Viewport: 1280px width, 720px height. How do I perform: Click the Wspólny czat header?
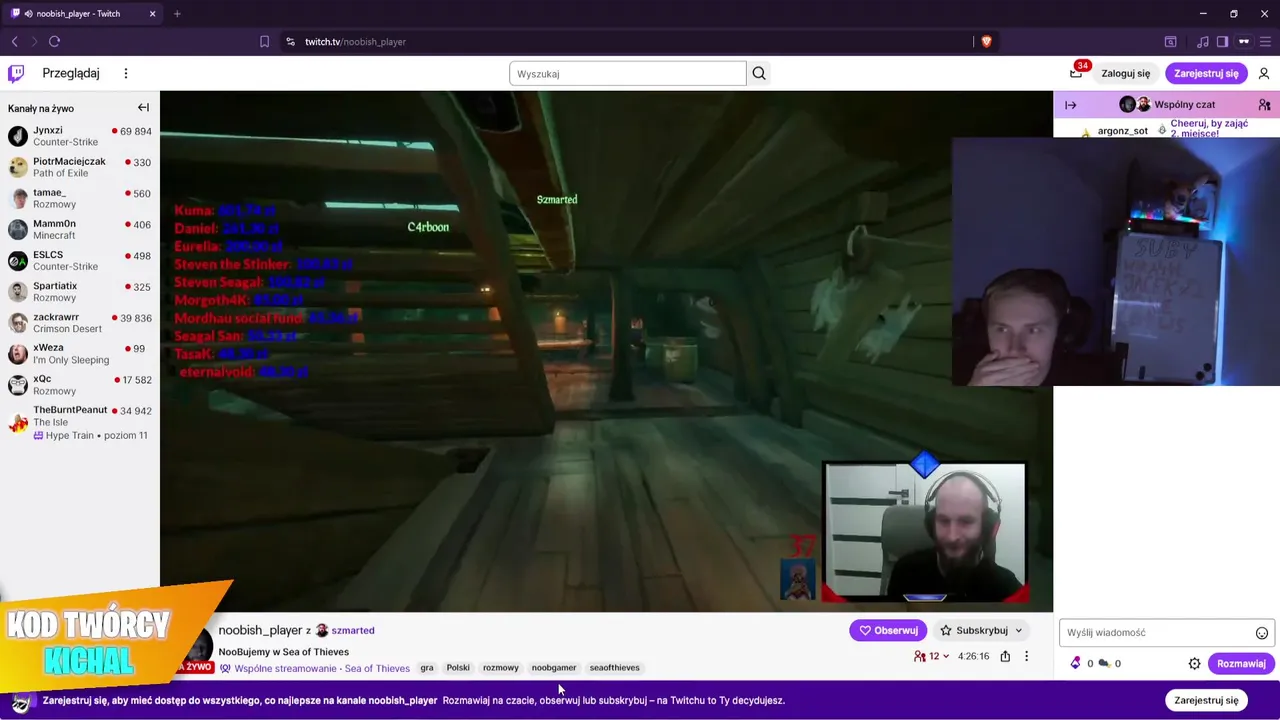(1184, 105)
